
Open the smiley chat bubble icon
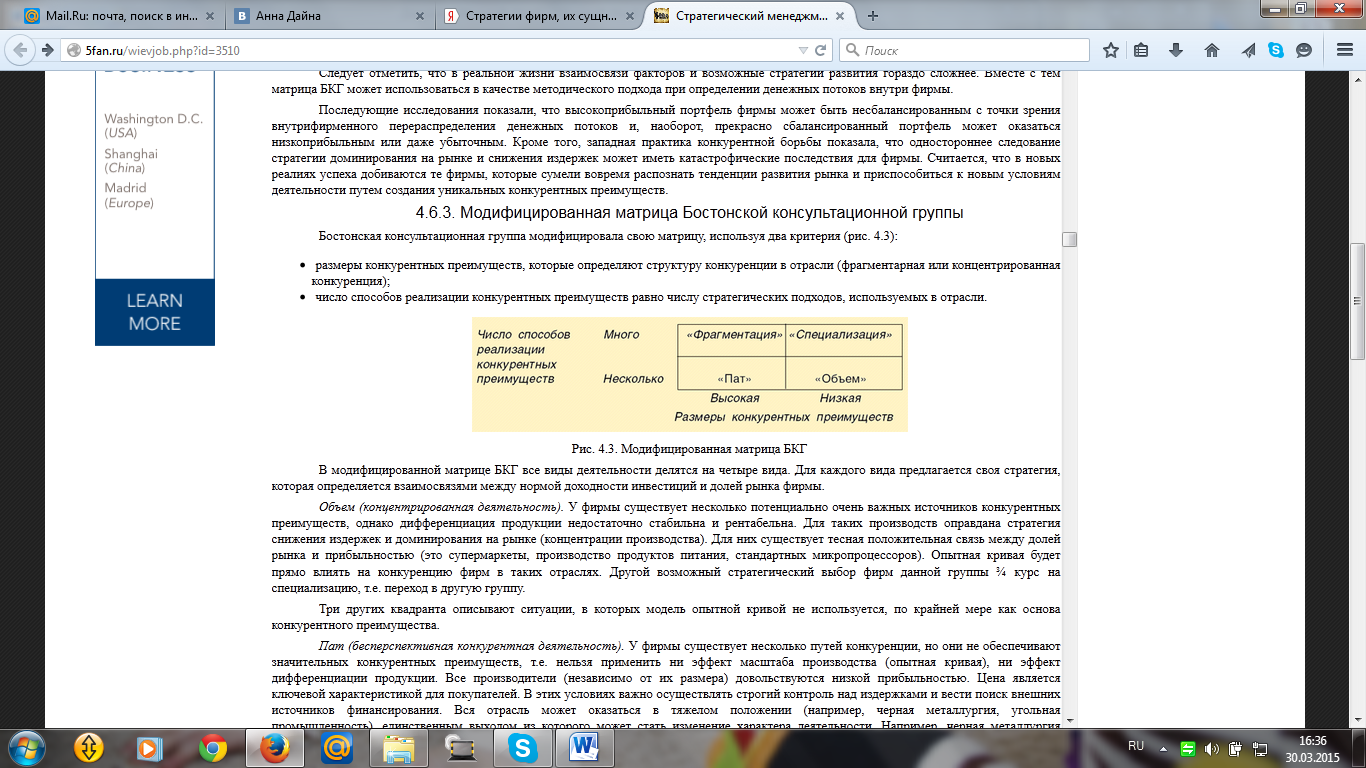pyautogui.click(x=1304, y=50)
